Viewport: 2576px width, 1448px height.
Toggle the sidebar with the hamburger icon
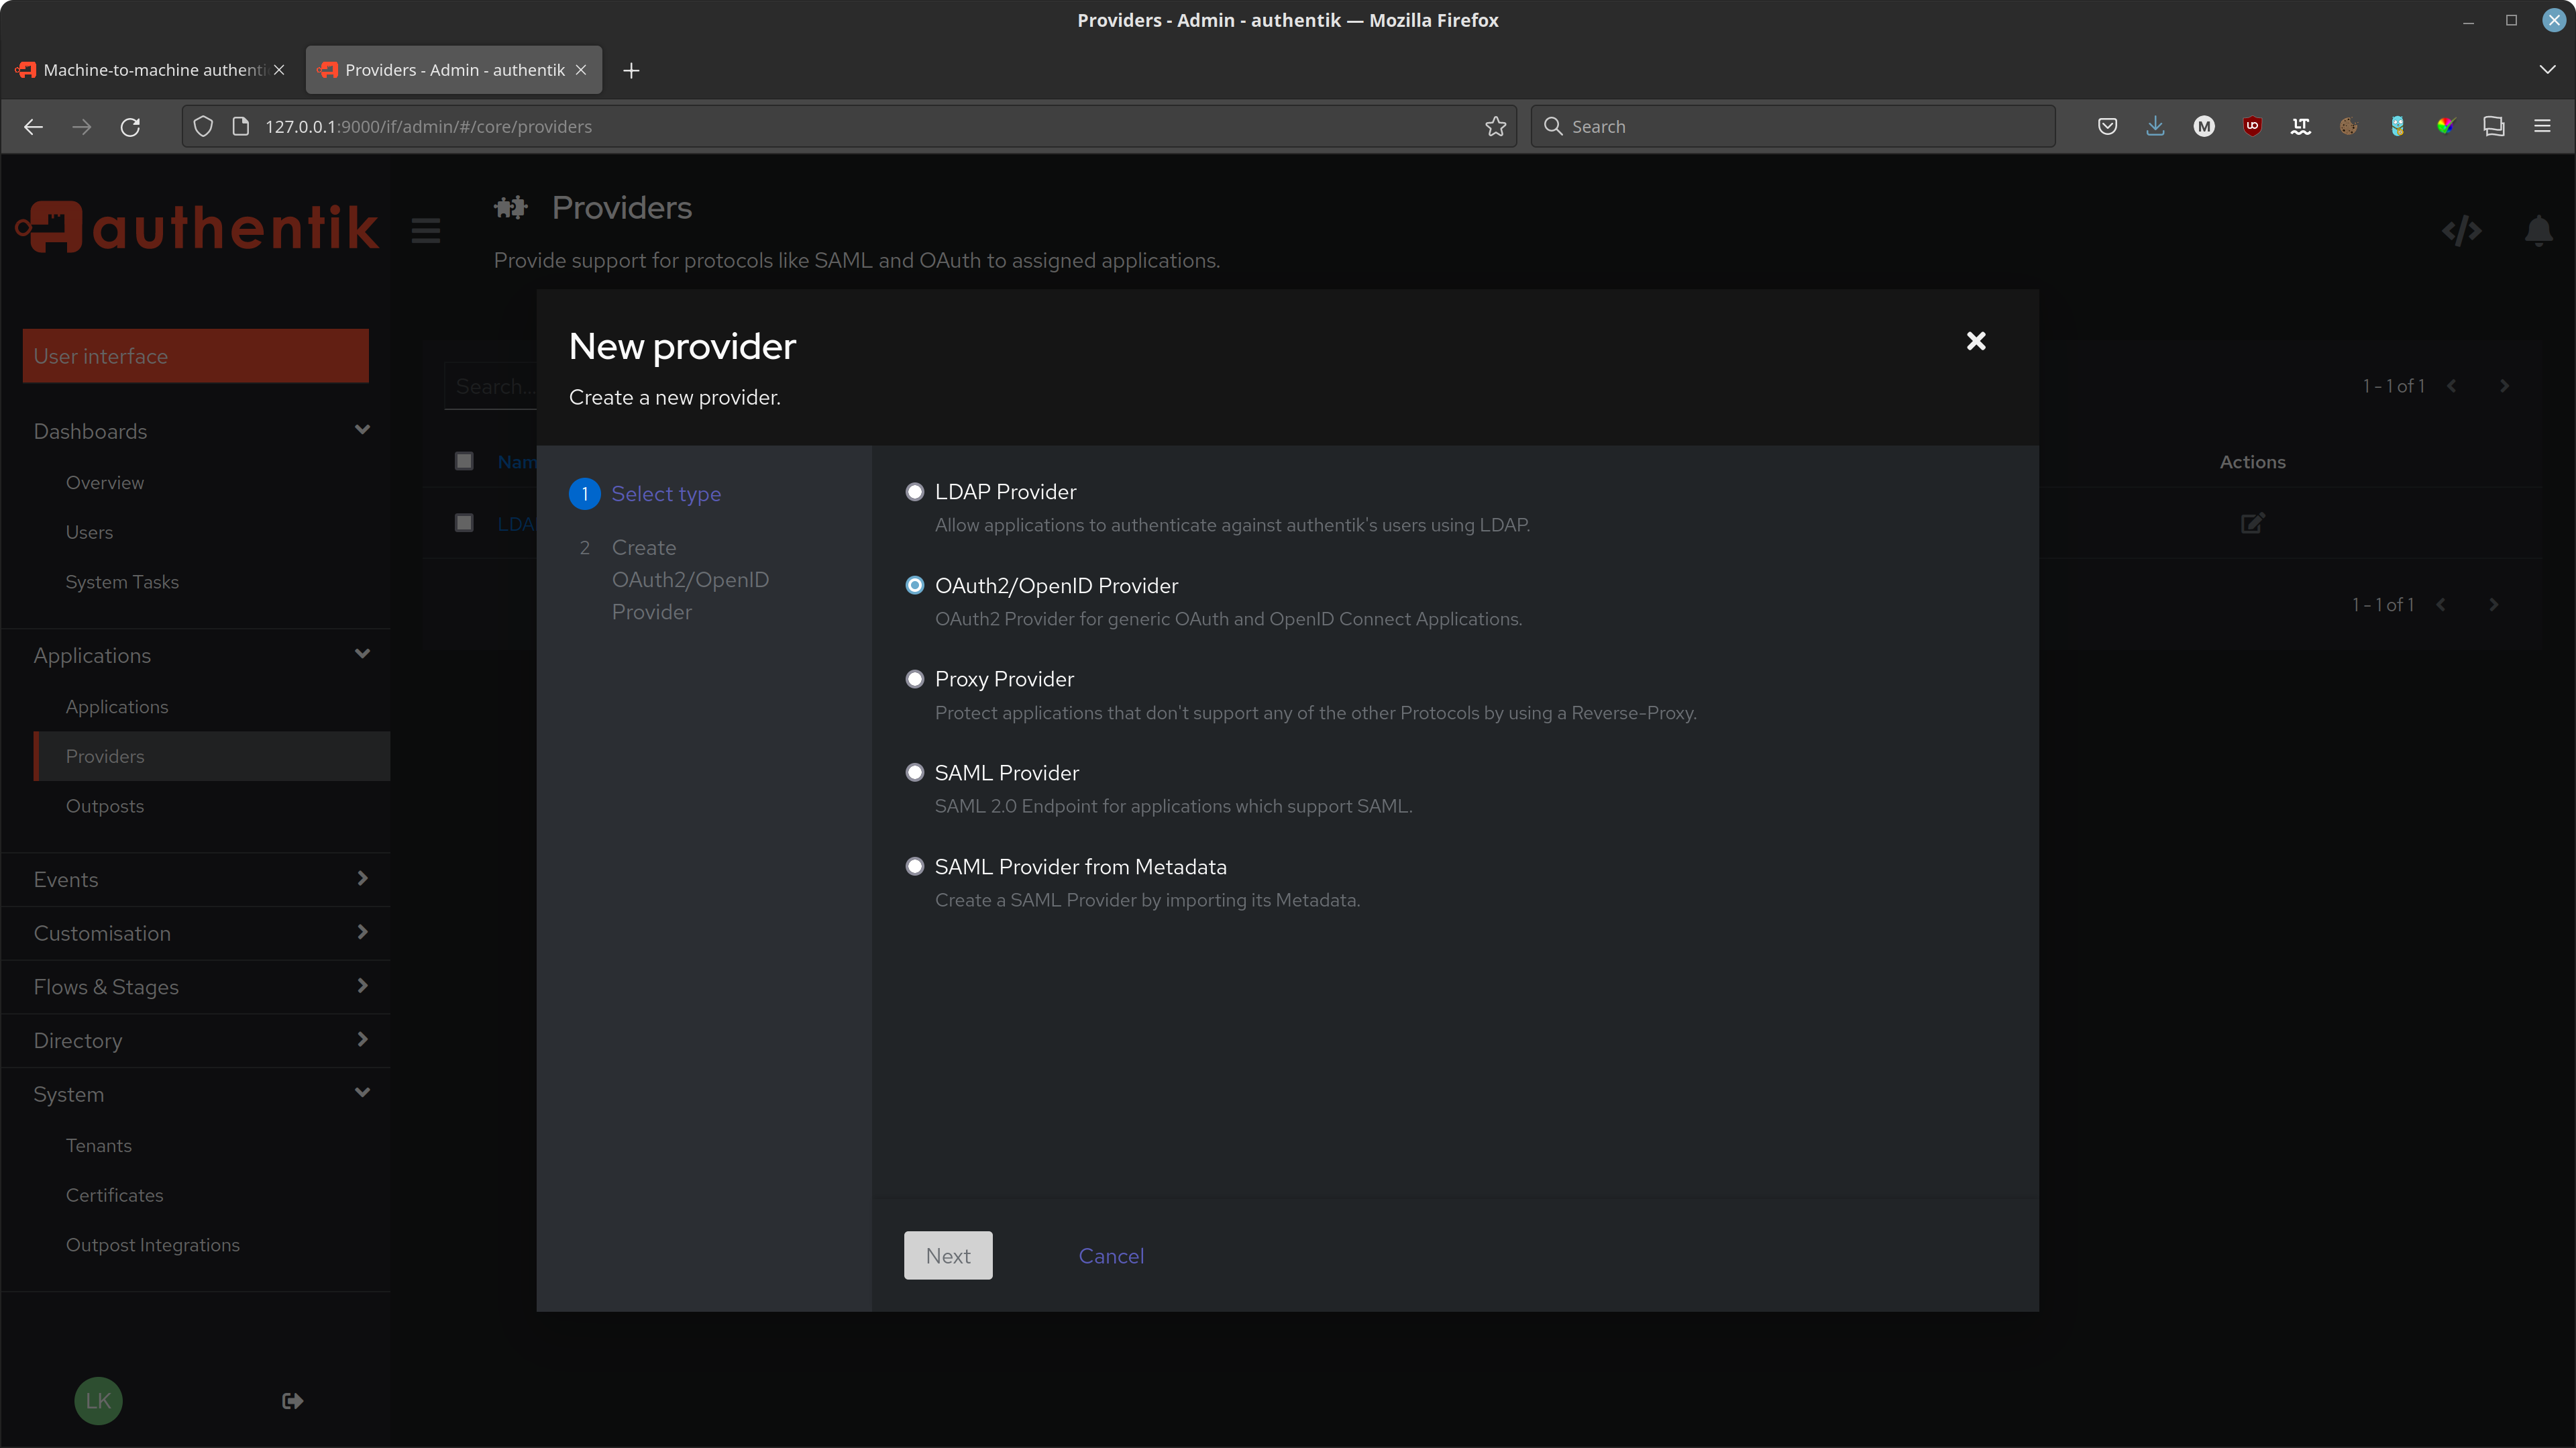click(x=425, y=230)
